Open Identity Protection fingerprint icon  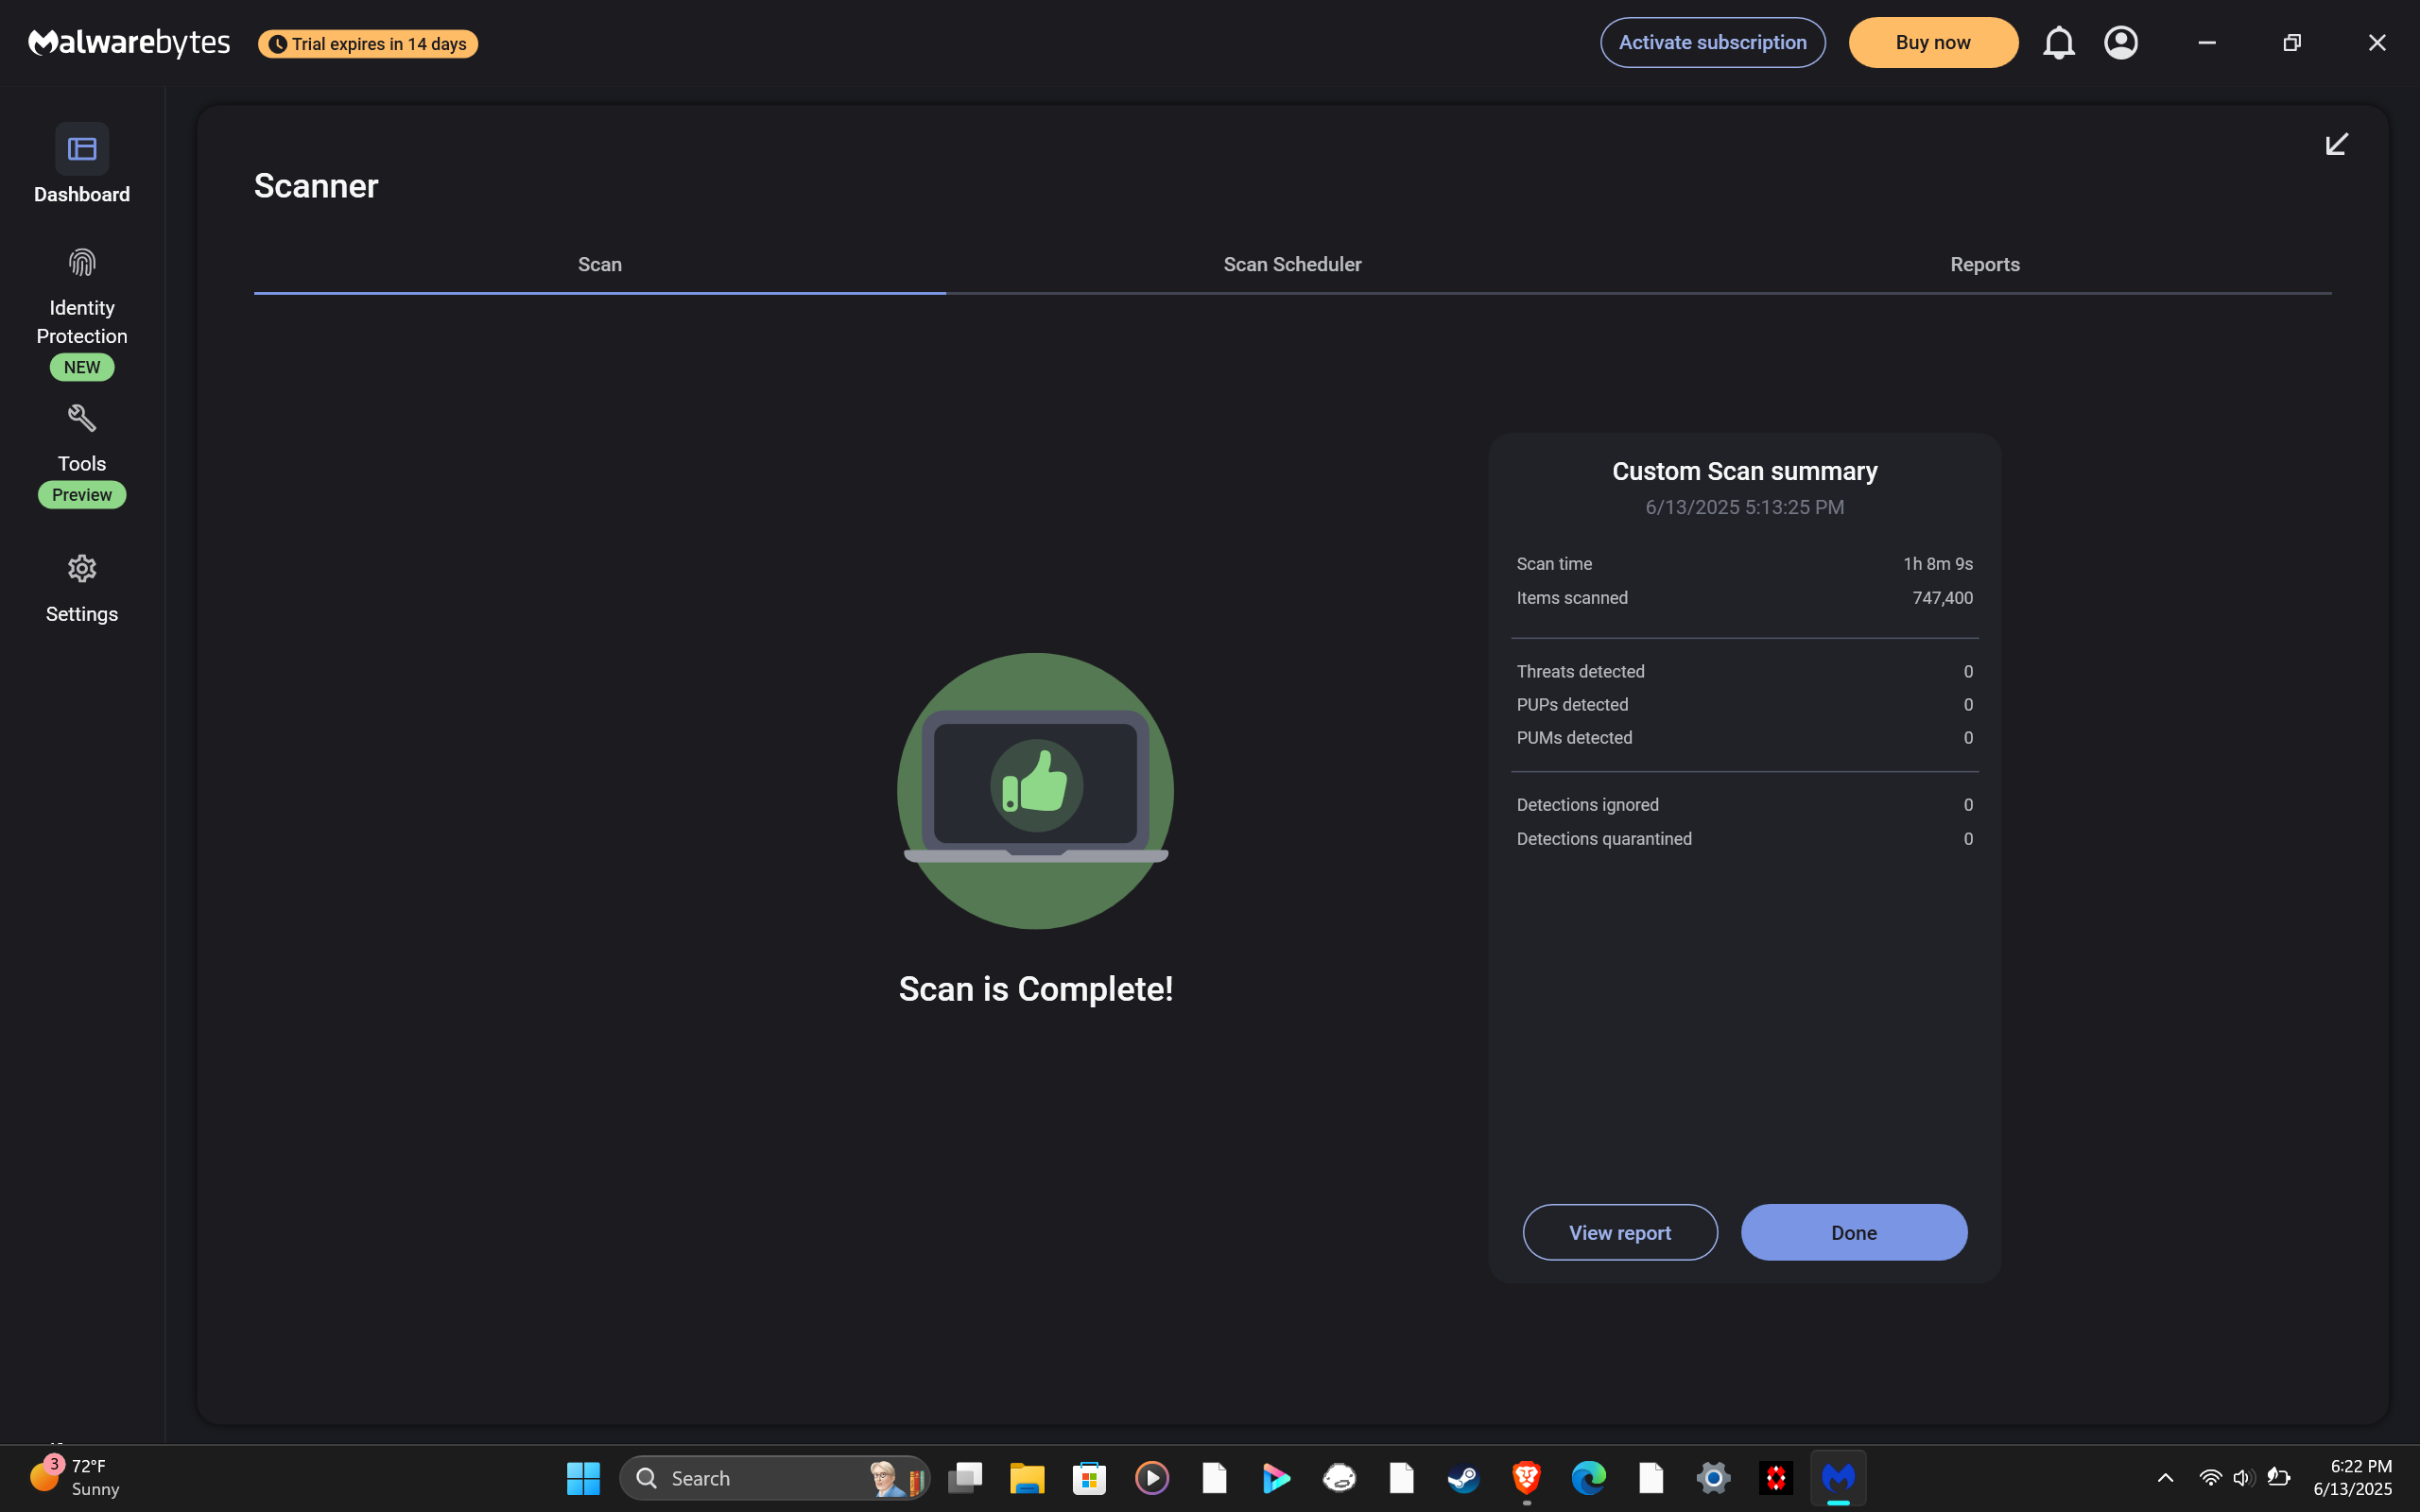(82, 263)
